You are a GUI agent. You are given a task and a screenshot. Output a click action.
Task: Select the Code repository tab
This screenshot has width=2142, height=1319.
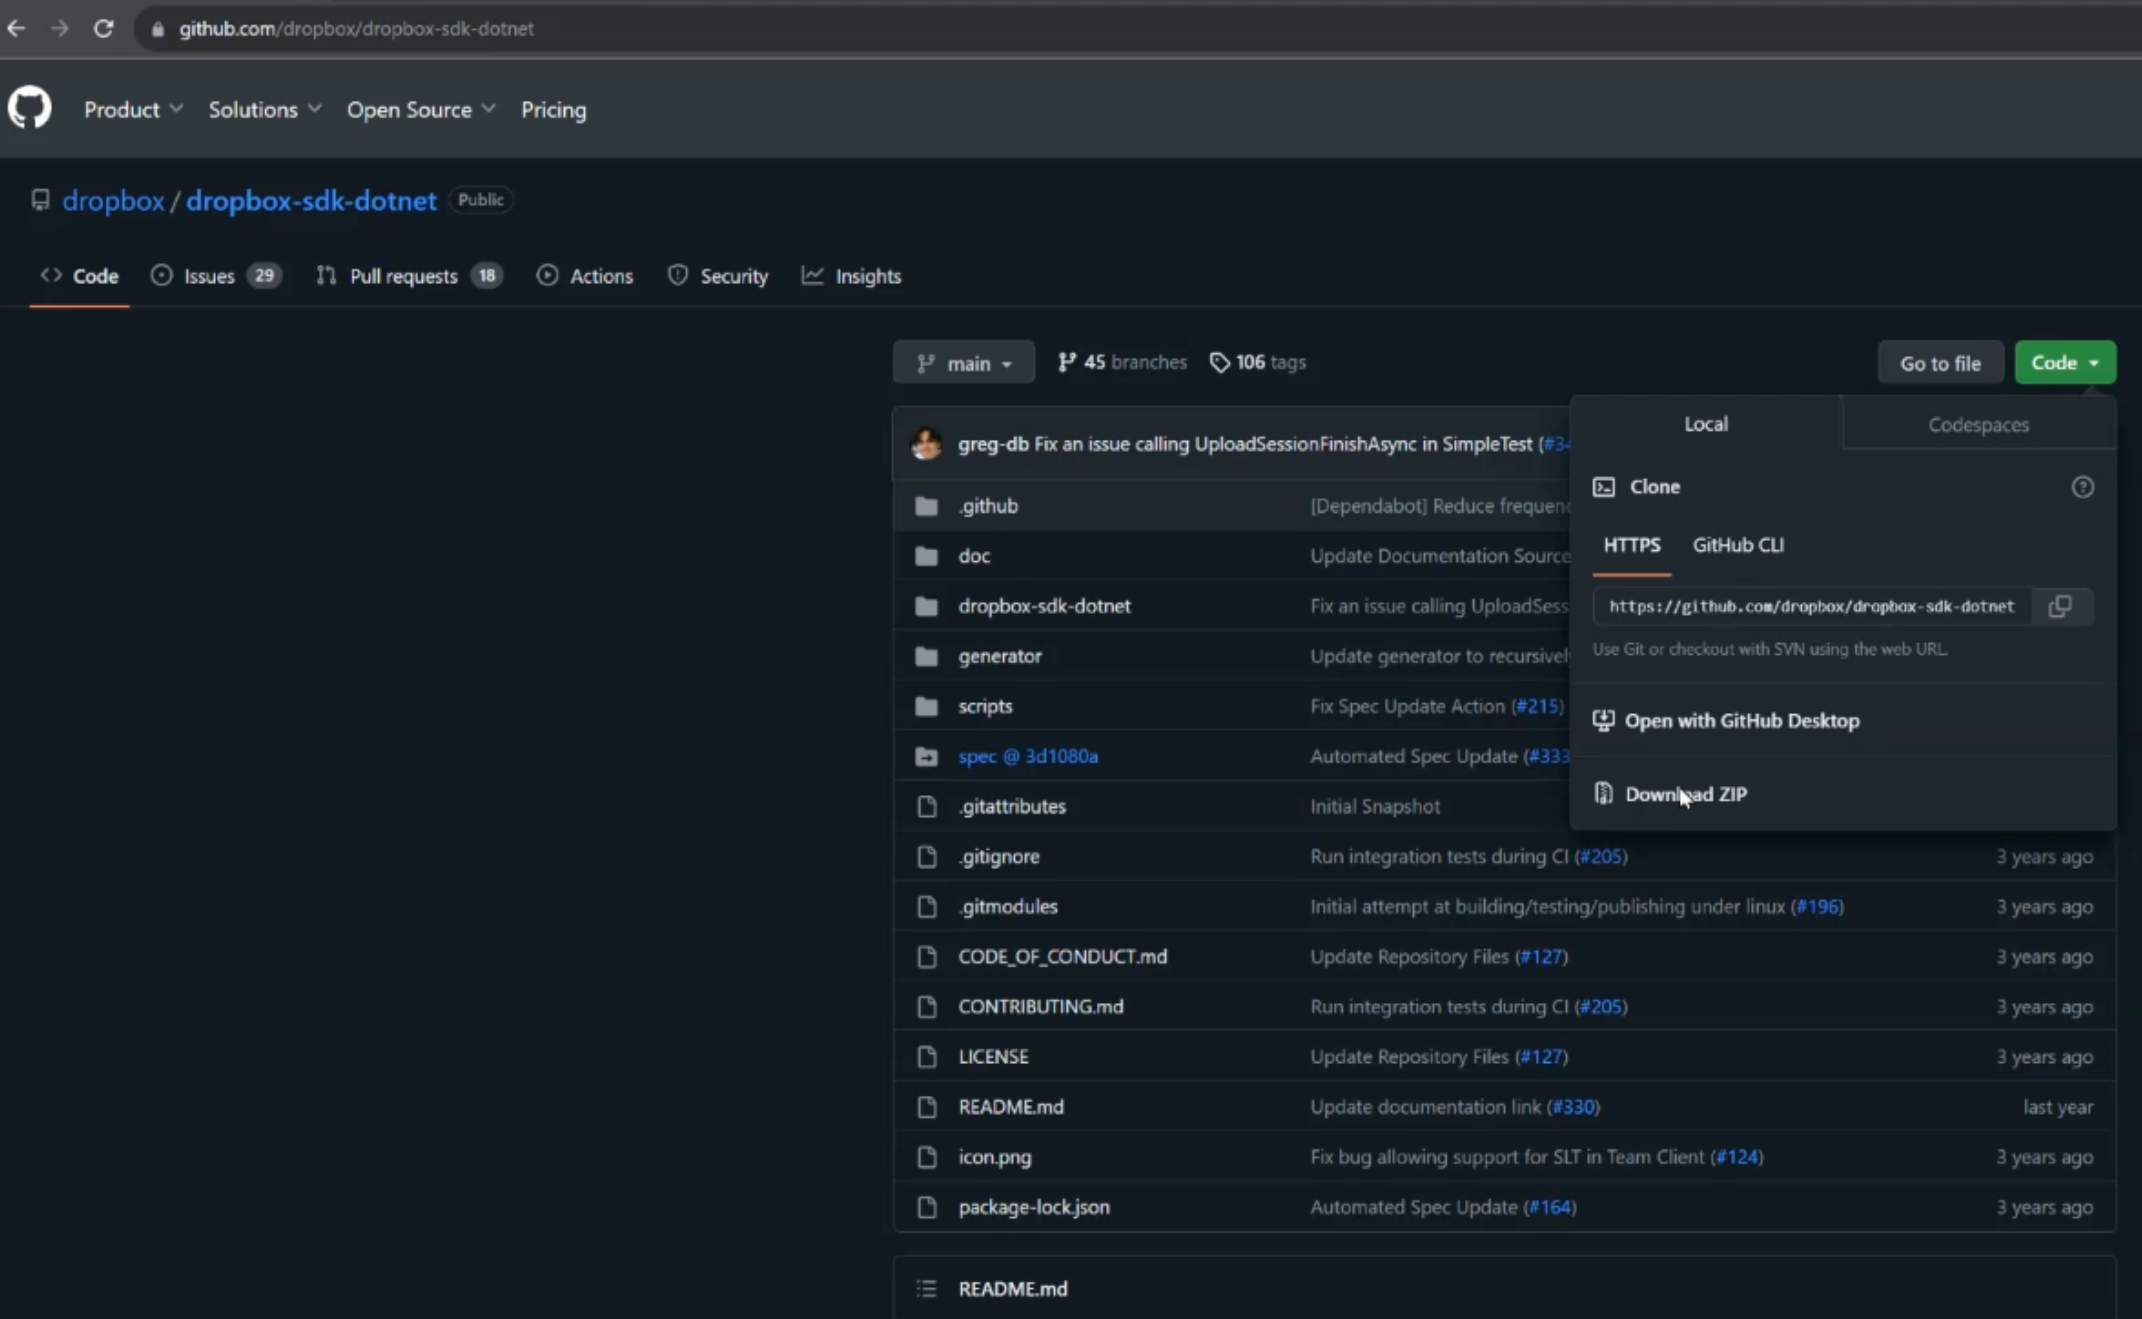(80, 276)
